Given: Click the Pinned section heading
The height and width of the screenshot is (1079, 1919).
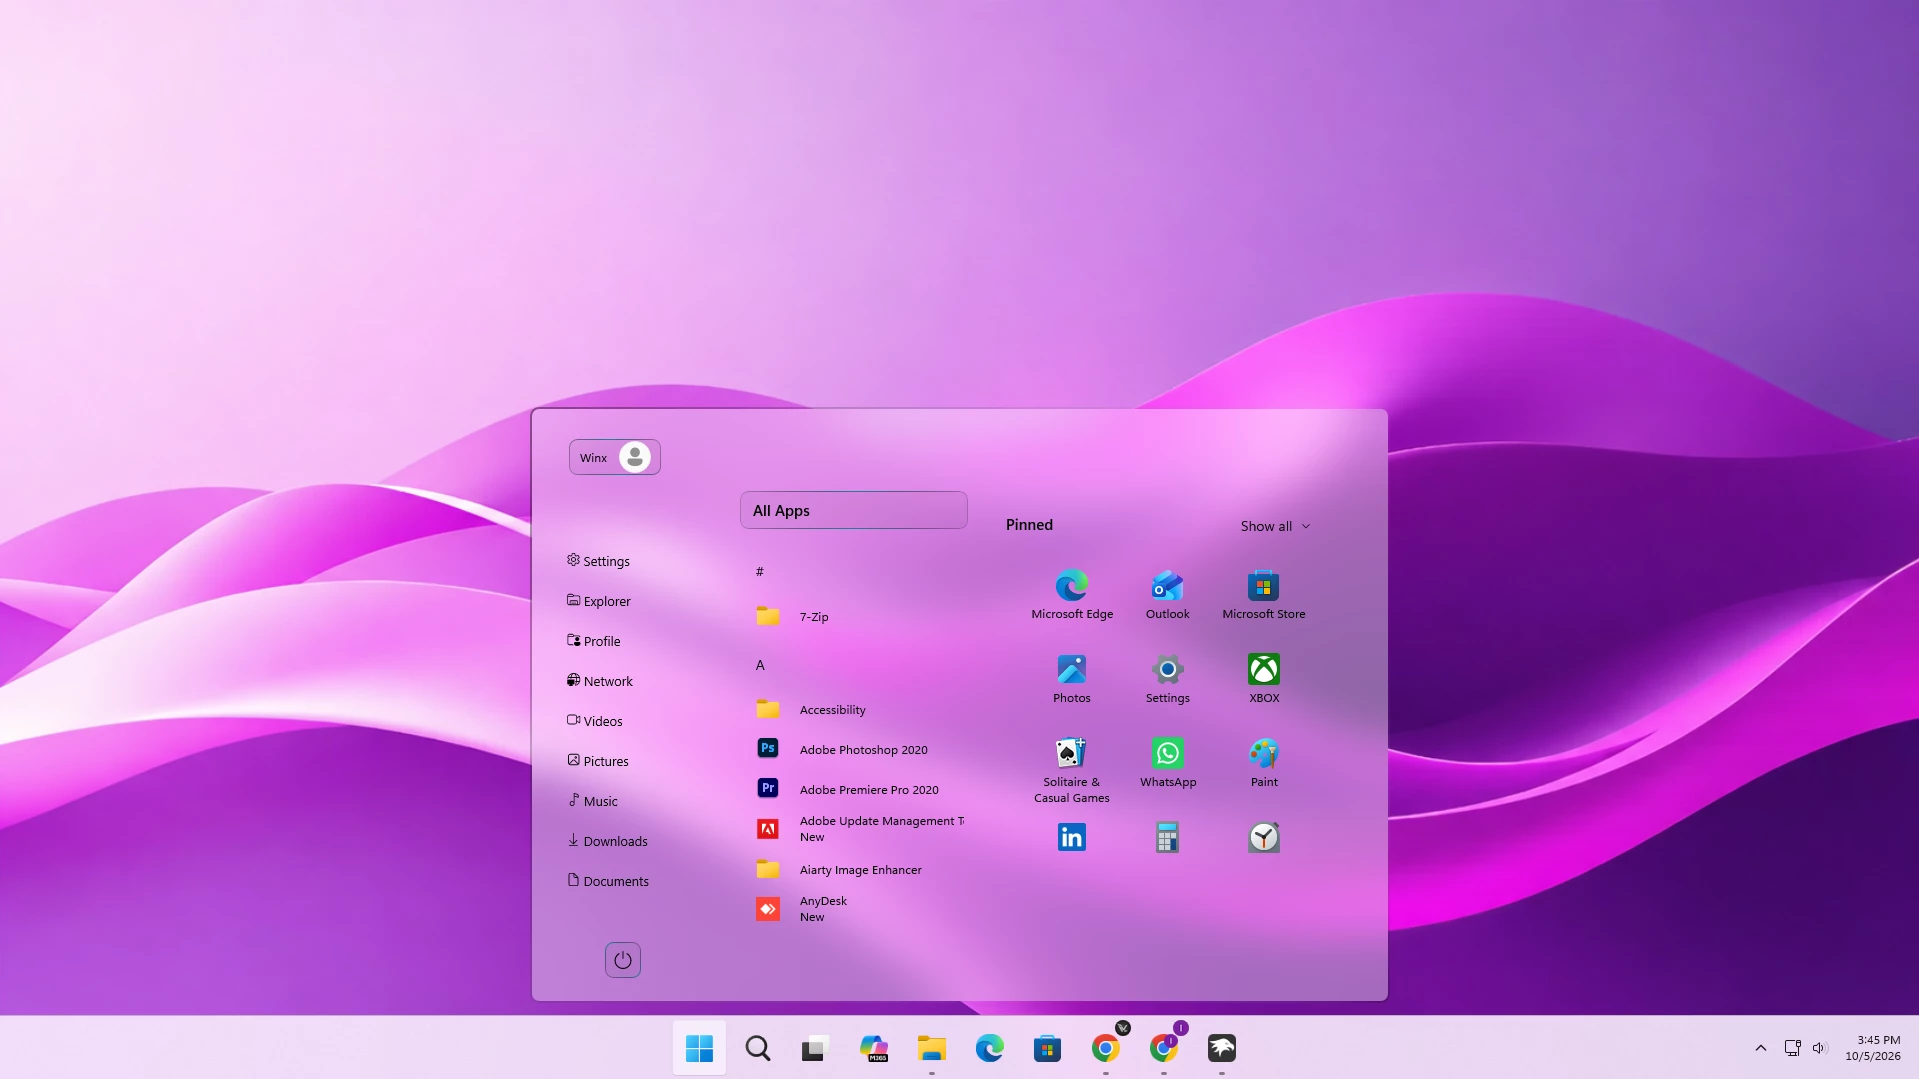Looking at the screenshot, I should pos(1029,525).
